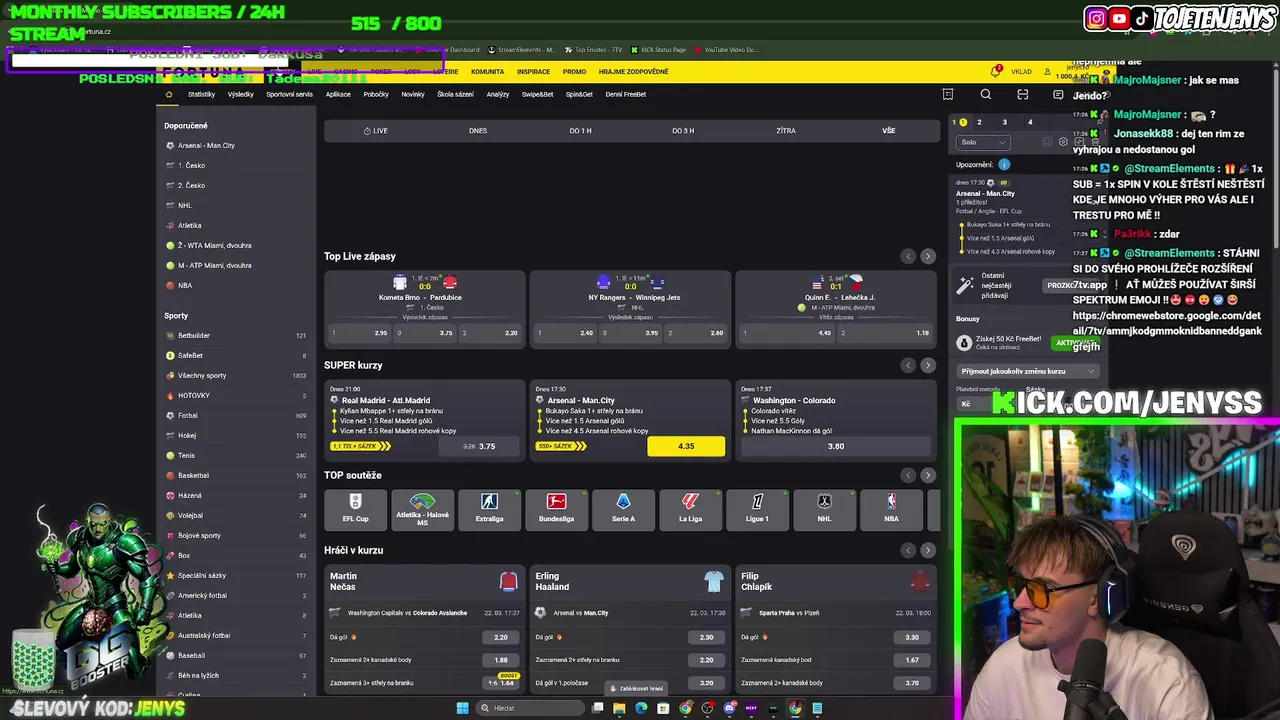Viewport: 1280px width, 720px height.
Task: Open Tenis in the sports sidebar
Action: [x=236, y=455]
